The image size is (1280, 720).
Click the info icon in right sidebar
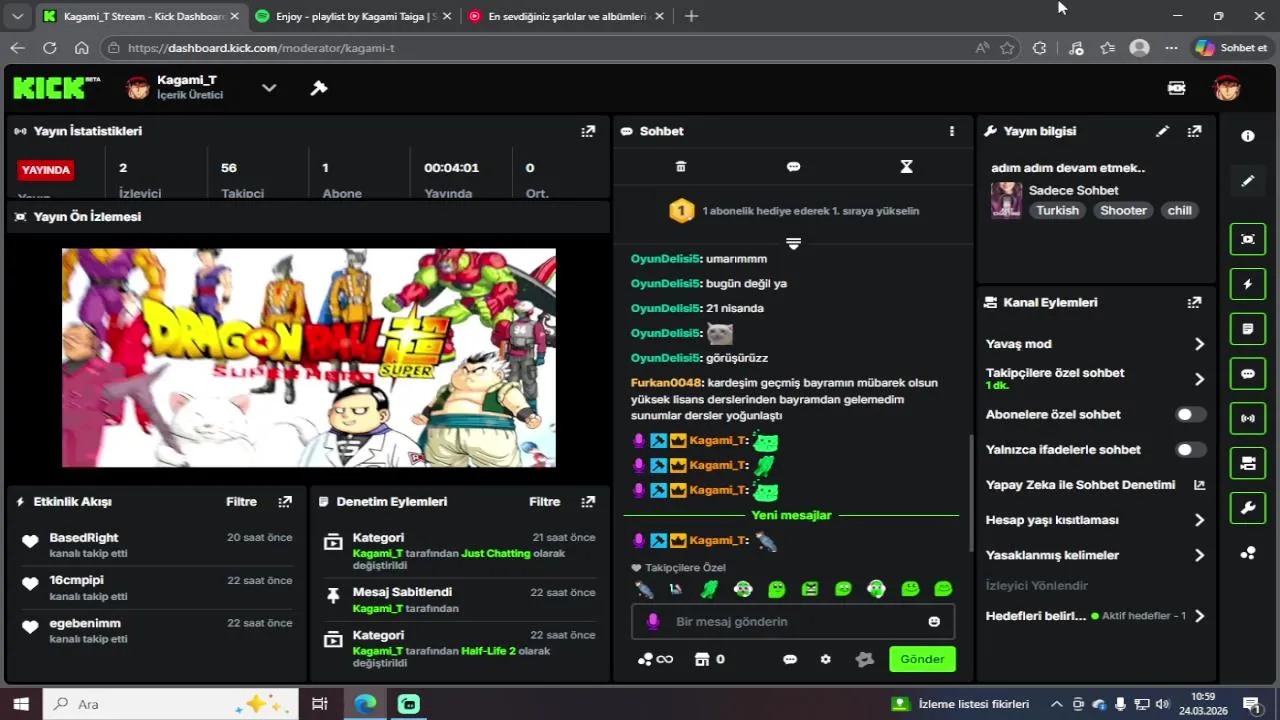1248,136
